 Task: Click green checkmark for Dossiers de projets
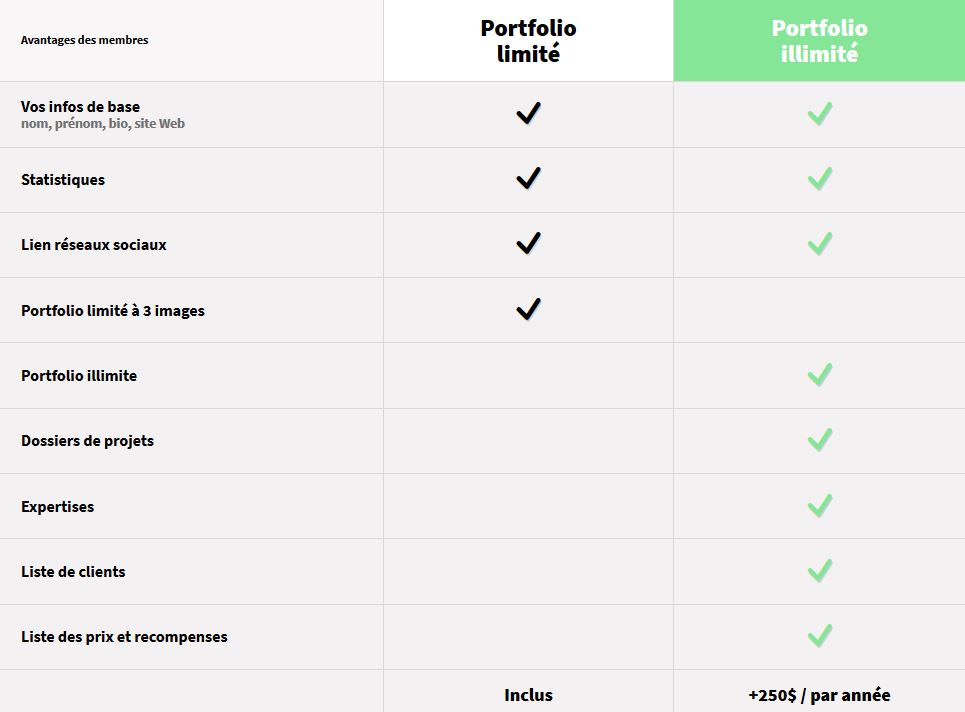pyautogui.click(x=820, y=440)
